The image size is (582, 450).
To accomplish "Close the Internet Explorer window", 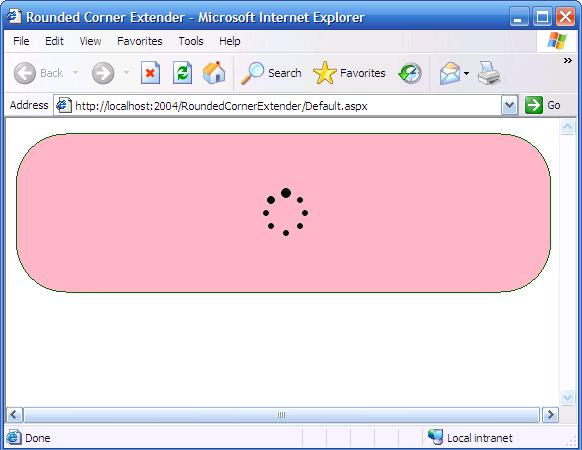I will (x=565, y=17).
